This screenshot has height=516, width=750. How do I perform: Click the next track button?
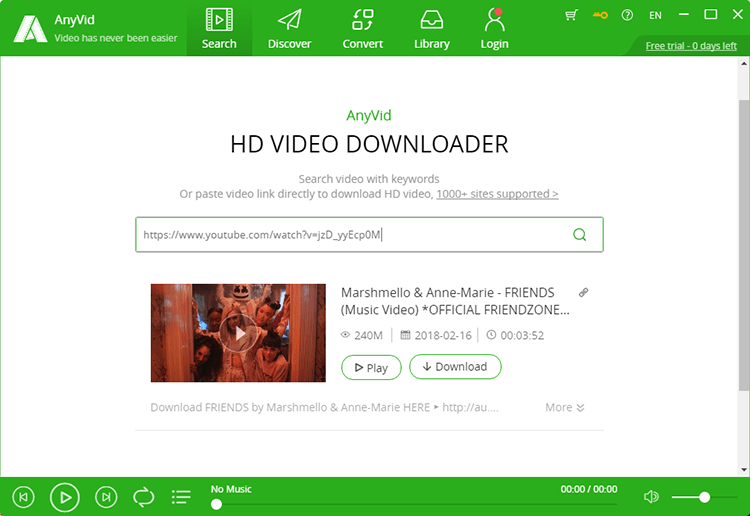click(106, 497)
